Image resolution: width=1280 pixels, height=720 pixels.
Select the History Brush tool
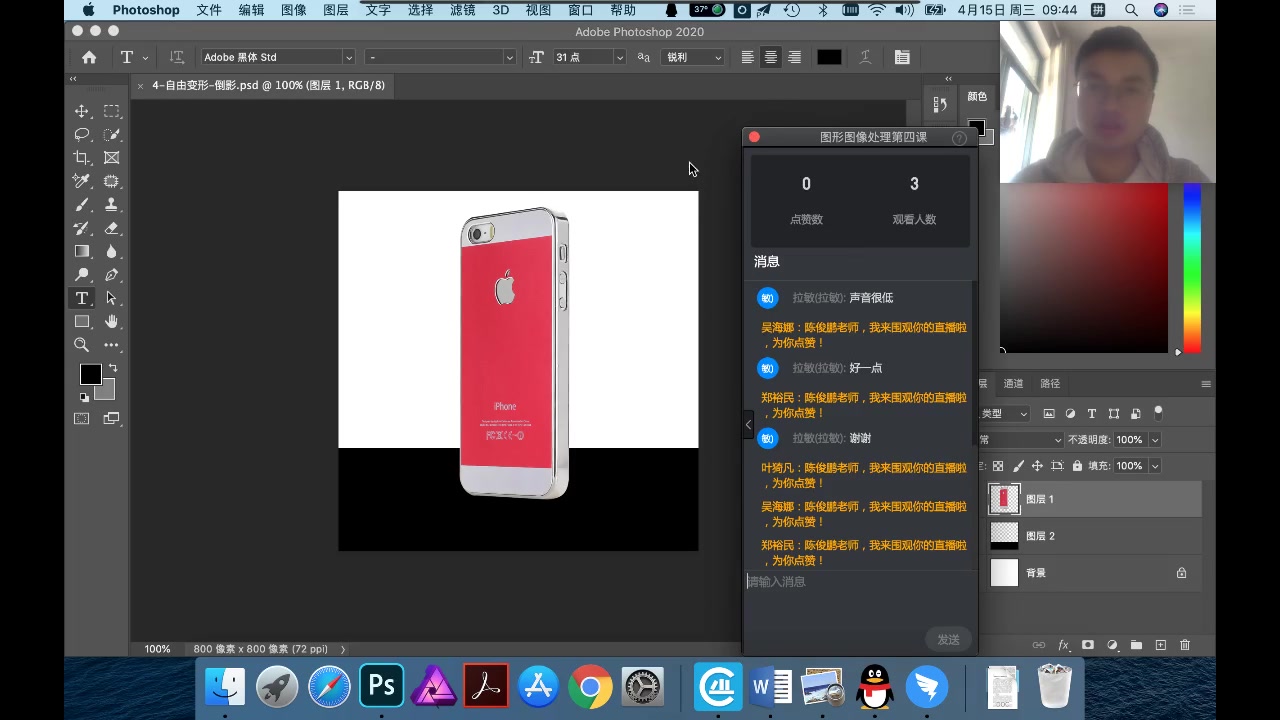coord(82,228)
